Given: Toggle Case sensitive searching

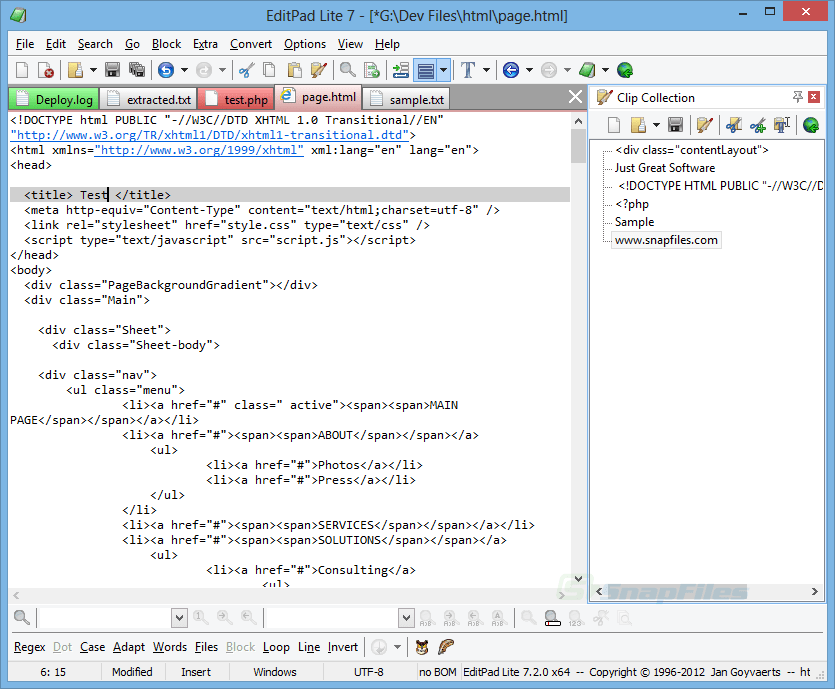Looking at the screenshot, I should point(92,647).
